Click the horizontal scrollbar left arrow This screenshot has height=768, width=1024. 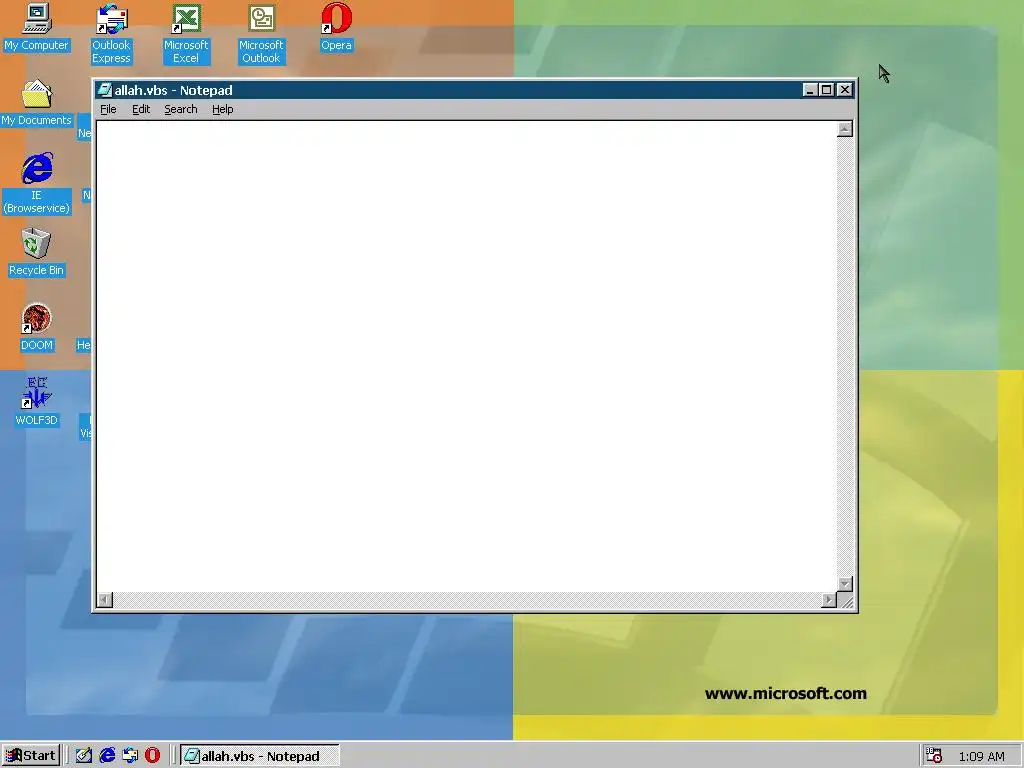tap(104, 600)
